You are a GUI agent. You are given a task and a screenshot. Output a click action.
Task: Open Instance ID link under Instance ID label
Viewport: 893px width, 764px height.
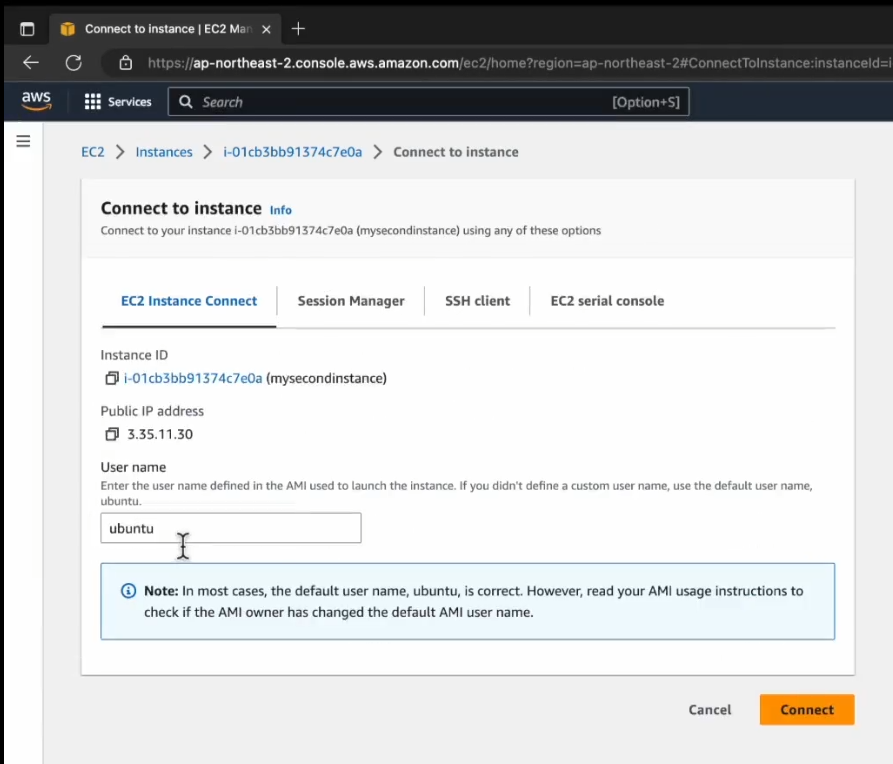point(193,378)
